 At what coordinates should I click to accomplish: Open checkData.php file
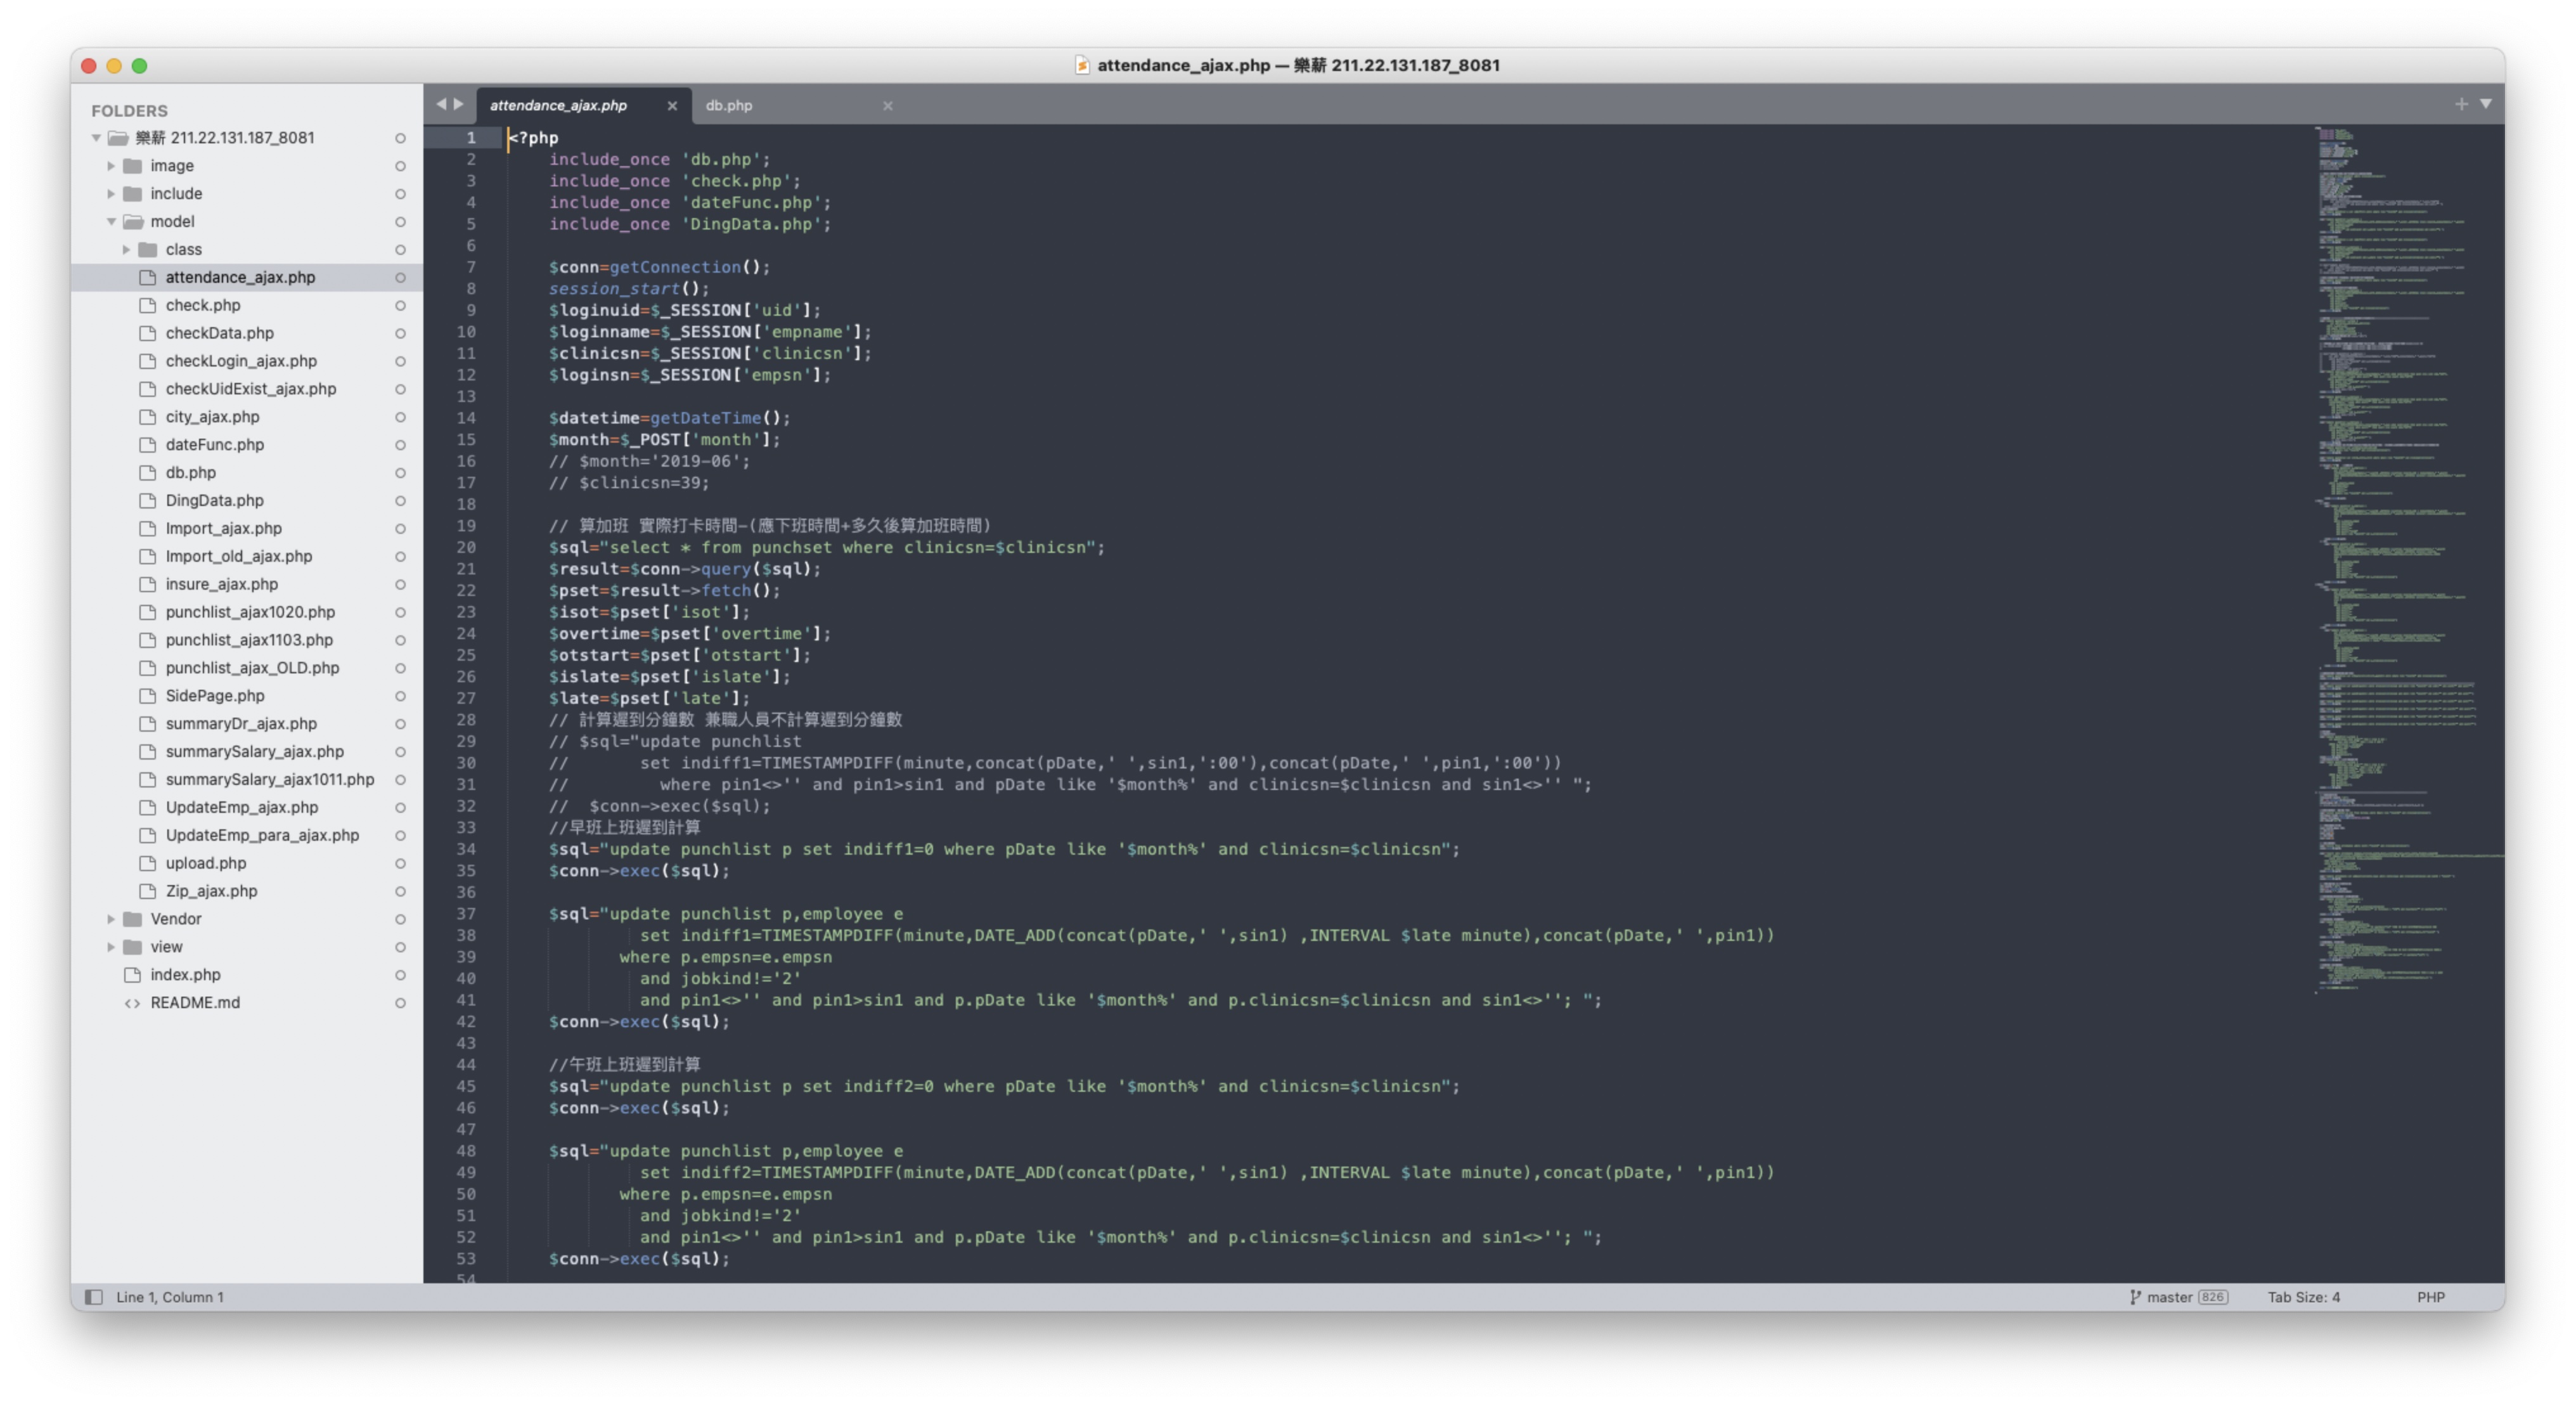click(x=219, y=333)
